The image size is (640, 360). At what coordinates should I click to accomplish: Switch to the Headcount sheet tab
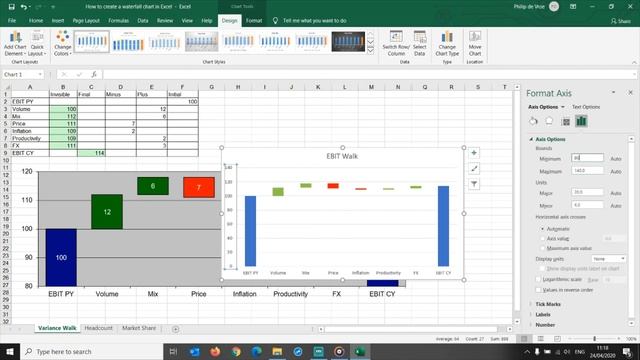pos(98,328)
